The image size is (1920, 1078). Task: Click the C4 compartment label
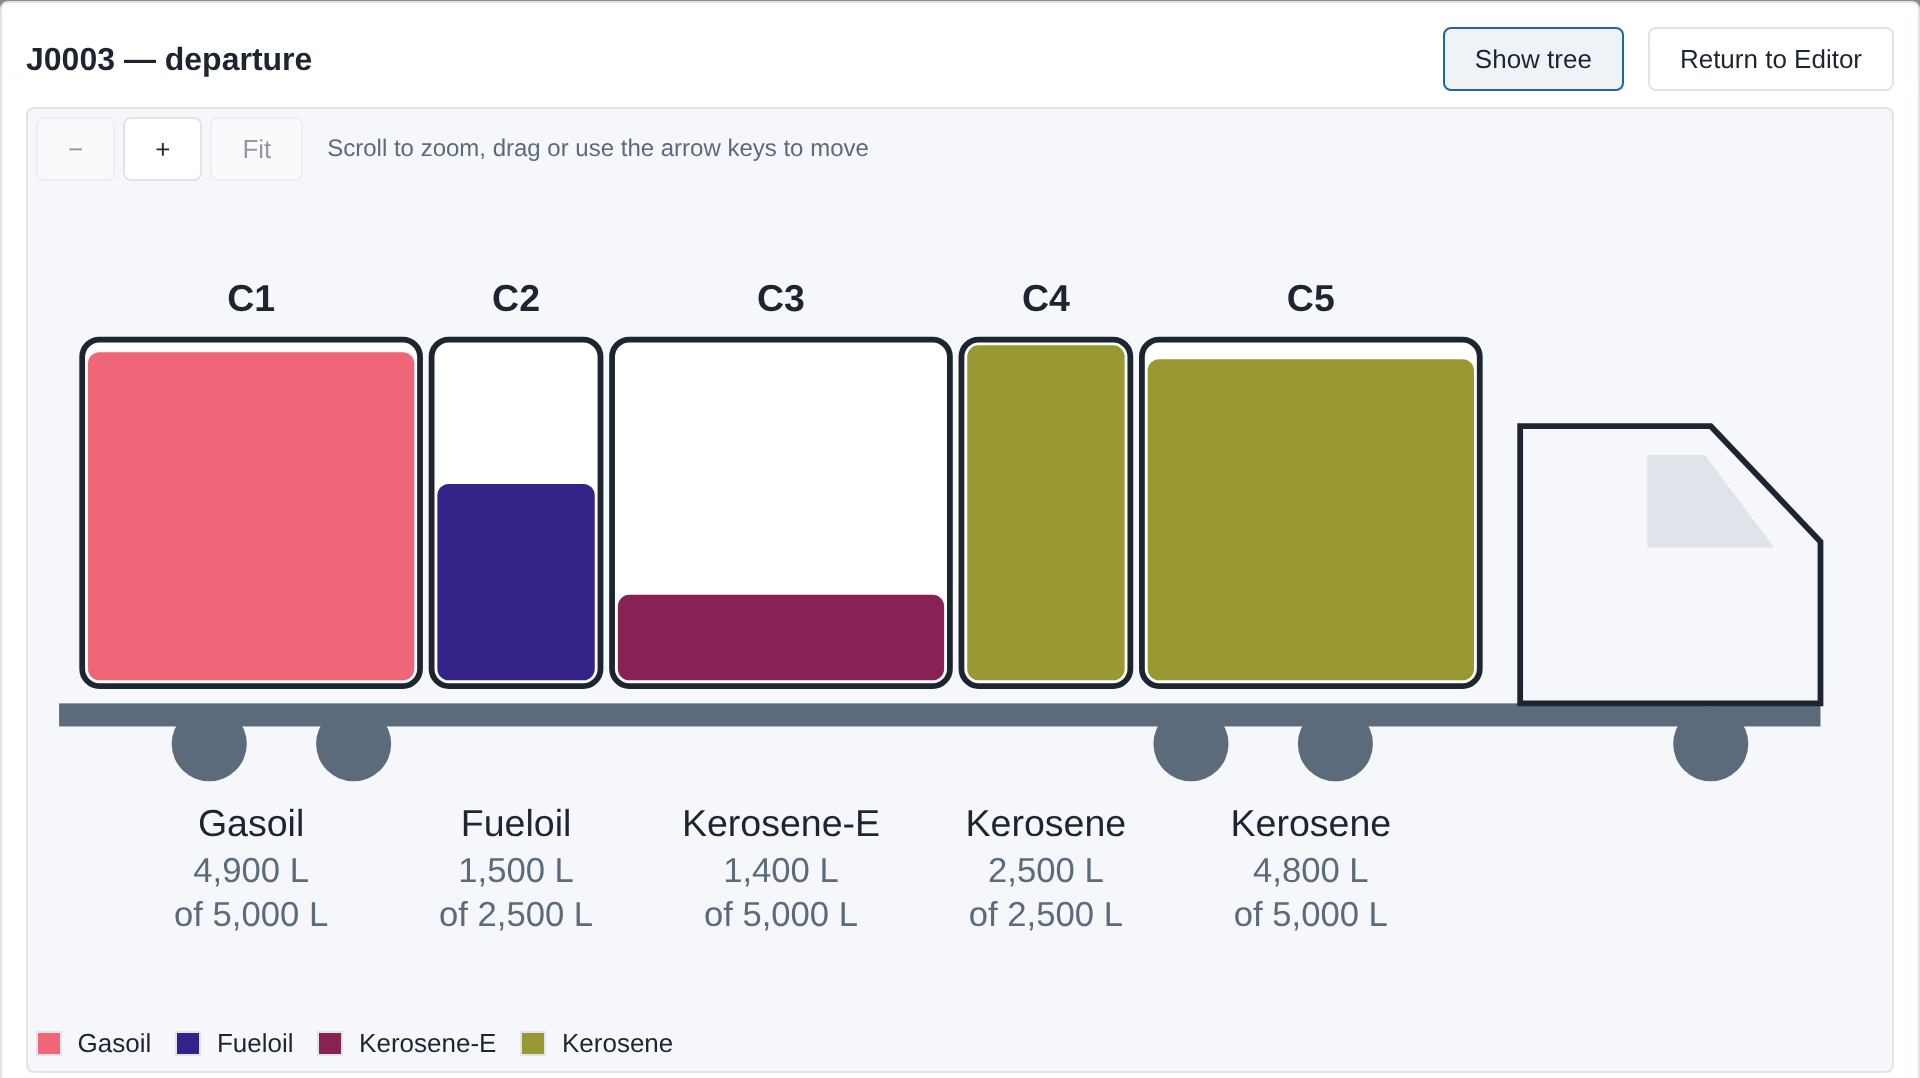(x=1046, y=298)
